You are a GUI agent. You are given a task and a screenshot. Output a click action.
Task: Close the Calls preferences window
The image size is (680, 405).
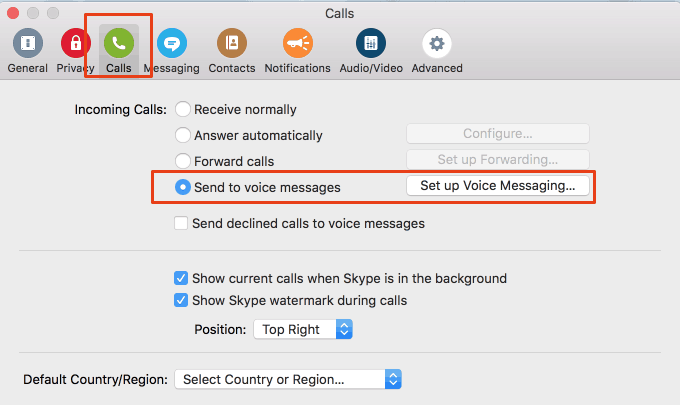pyautogui.click(x=13, y=13)
